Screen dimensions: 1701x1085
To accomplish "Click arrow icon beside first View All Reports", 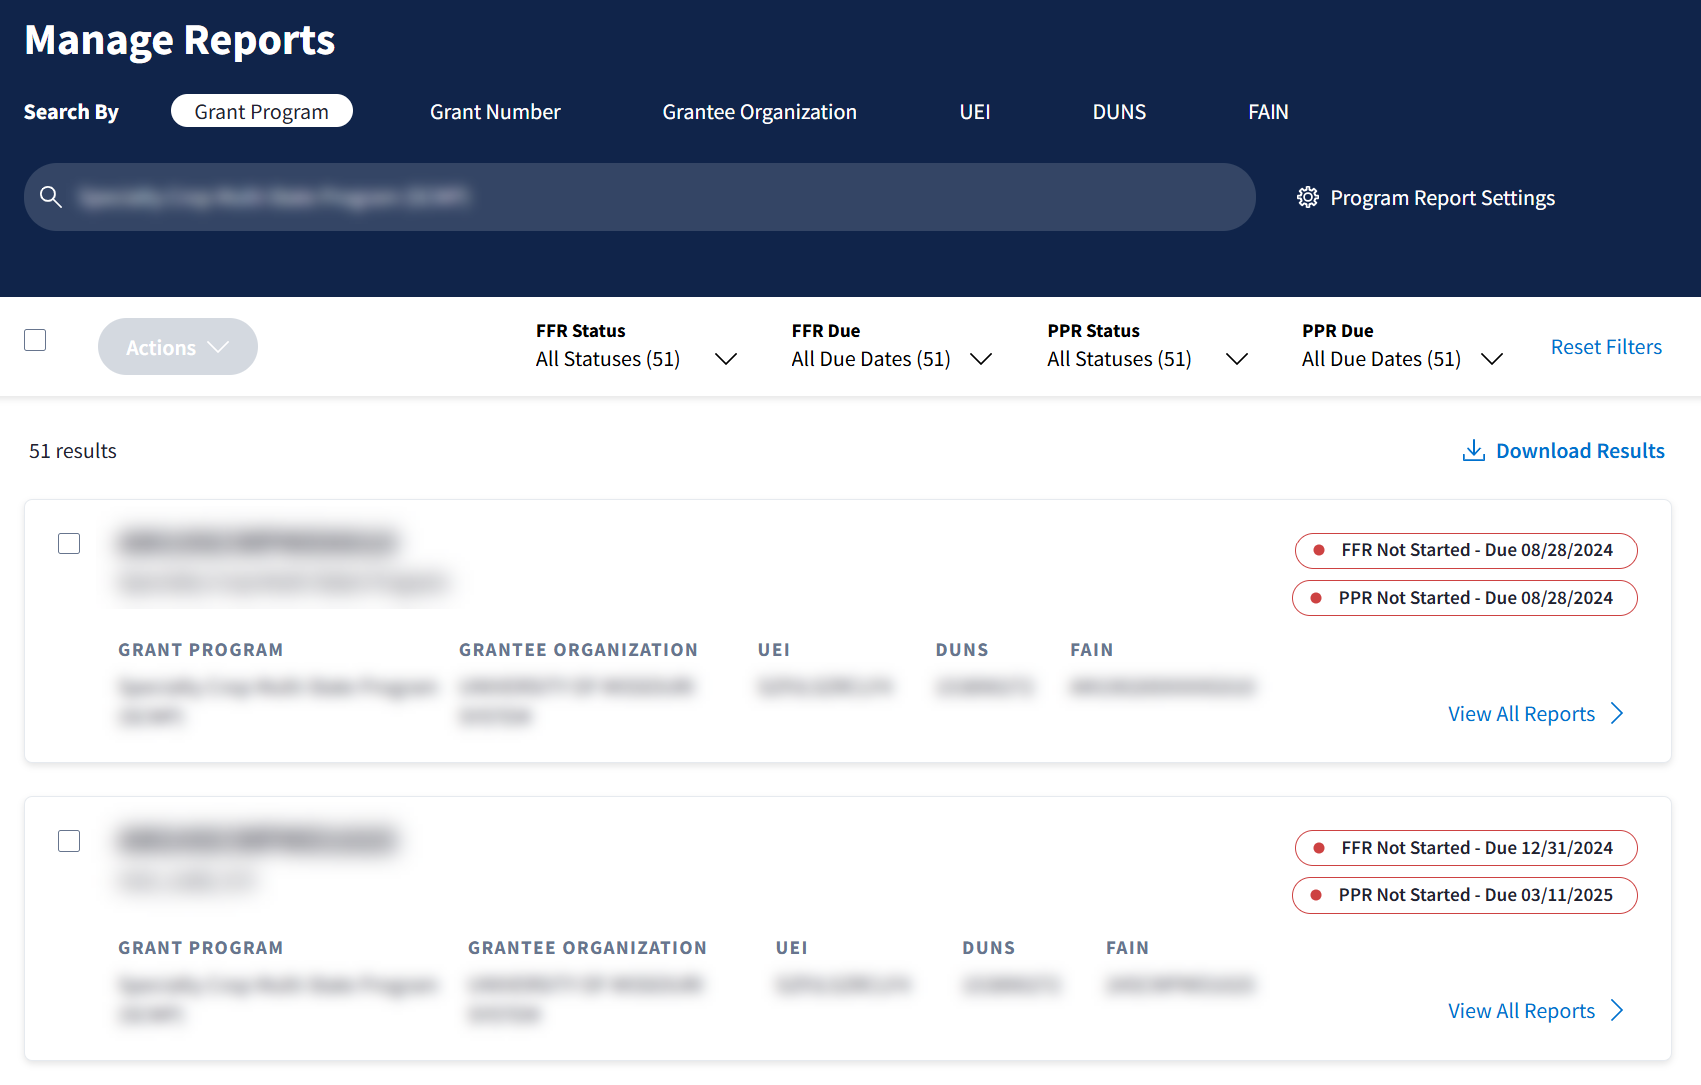I will pyautogui.click(x=1617, y=713).
